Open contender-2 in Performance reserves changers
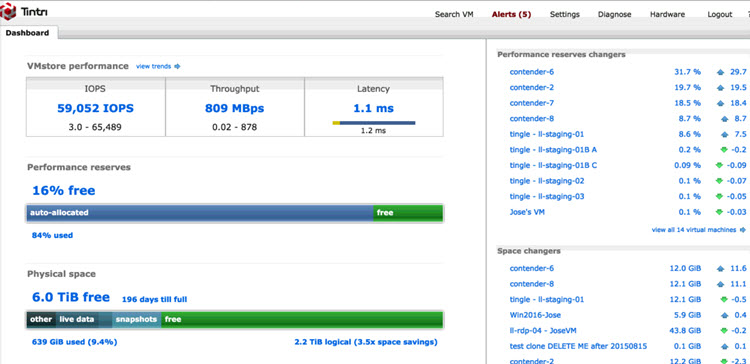 coord(531,88)
